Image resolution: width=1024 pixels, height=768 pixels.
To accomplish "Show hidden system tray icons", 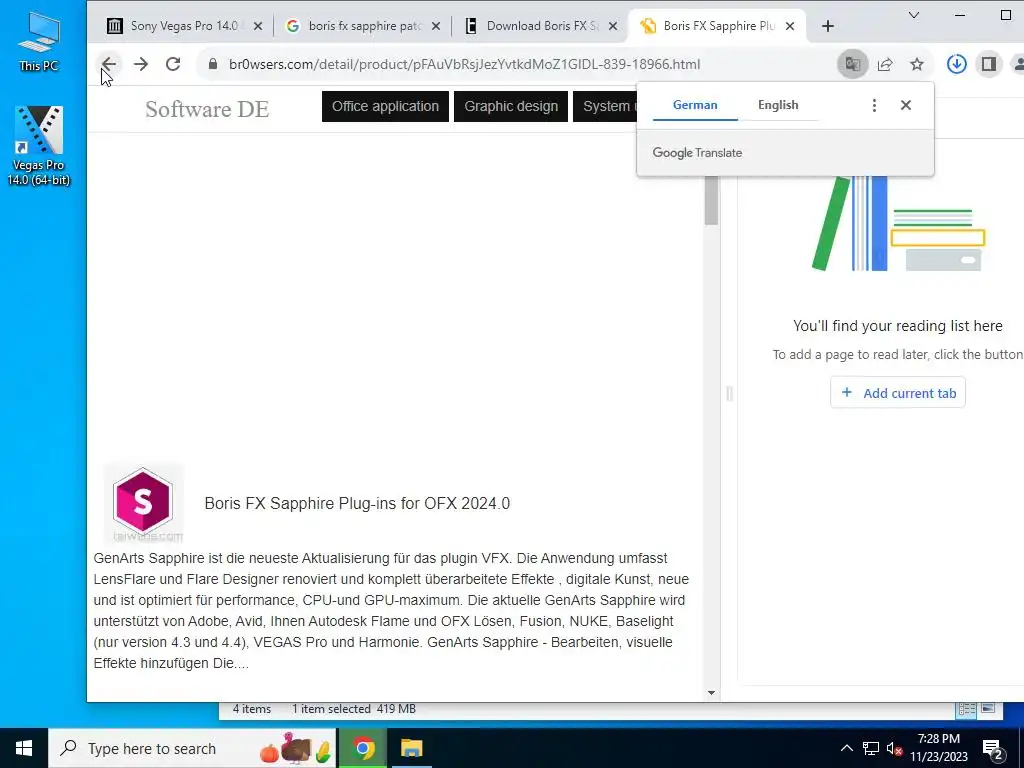I will coord(846,748).
